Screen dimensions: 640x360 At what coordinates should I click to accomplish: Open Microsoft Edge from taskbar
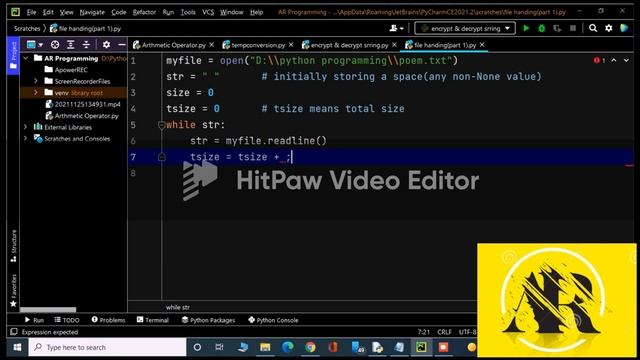pos(288,347)
